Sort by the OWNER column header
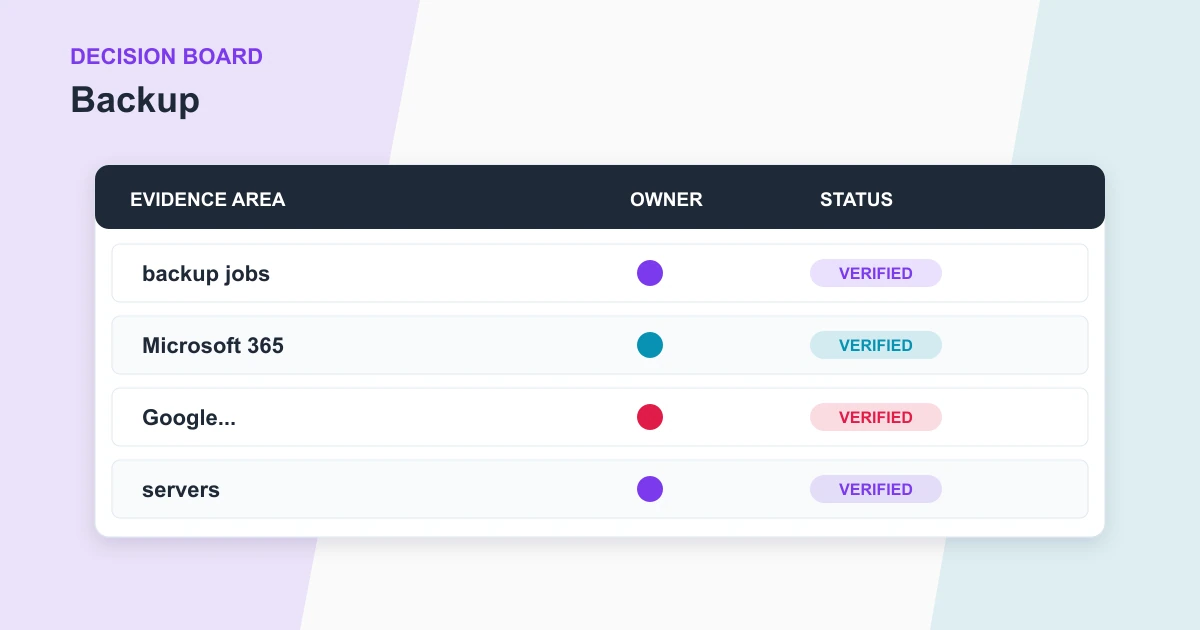This screenshot has width=1200, height=630. (x=666, y=199)
